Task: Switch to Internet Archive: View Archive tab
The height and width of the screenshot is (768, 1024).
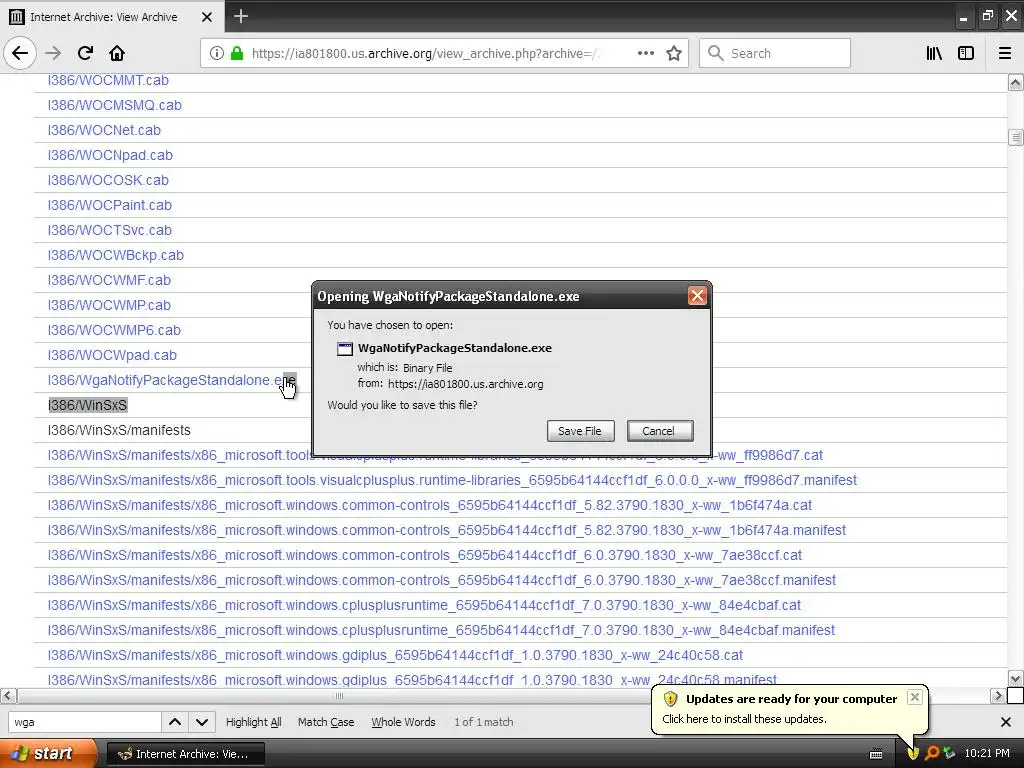Action: tap(112, 16)
